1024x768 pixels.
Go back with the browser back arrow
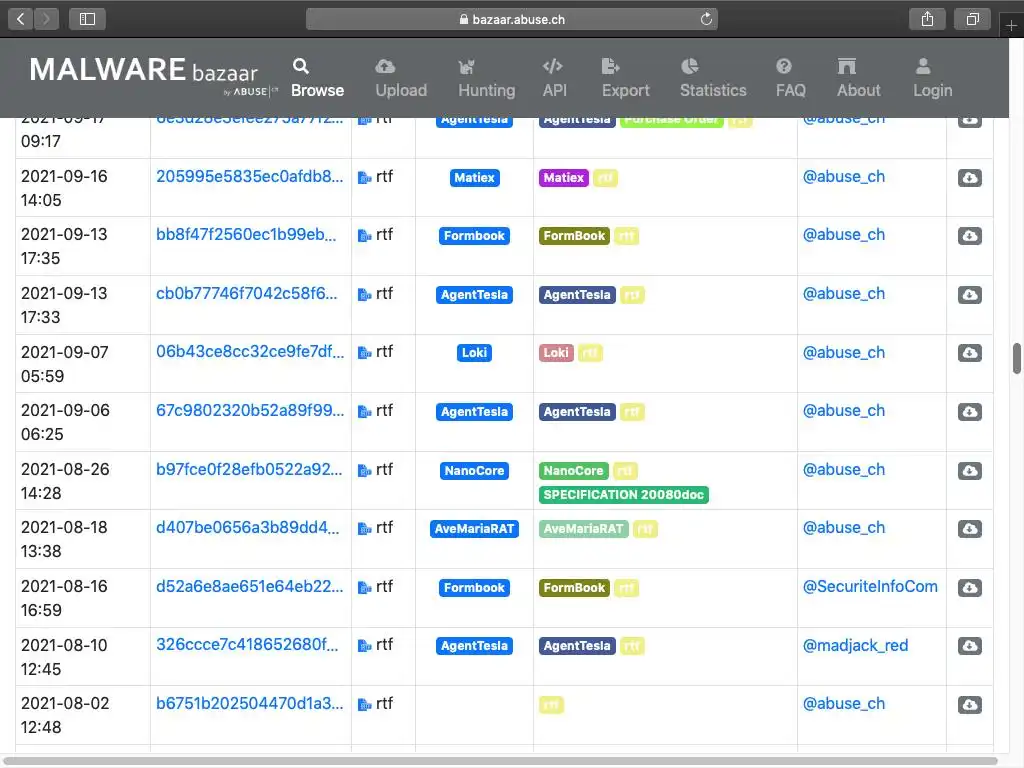pyautogui.click(x=21, y=19)
